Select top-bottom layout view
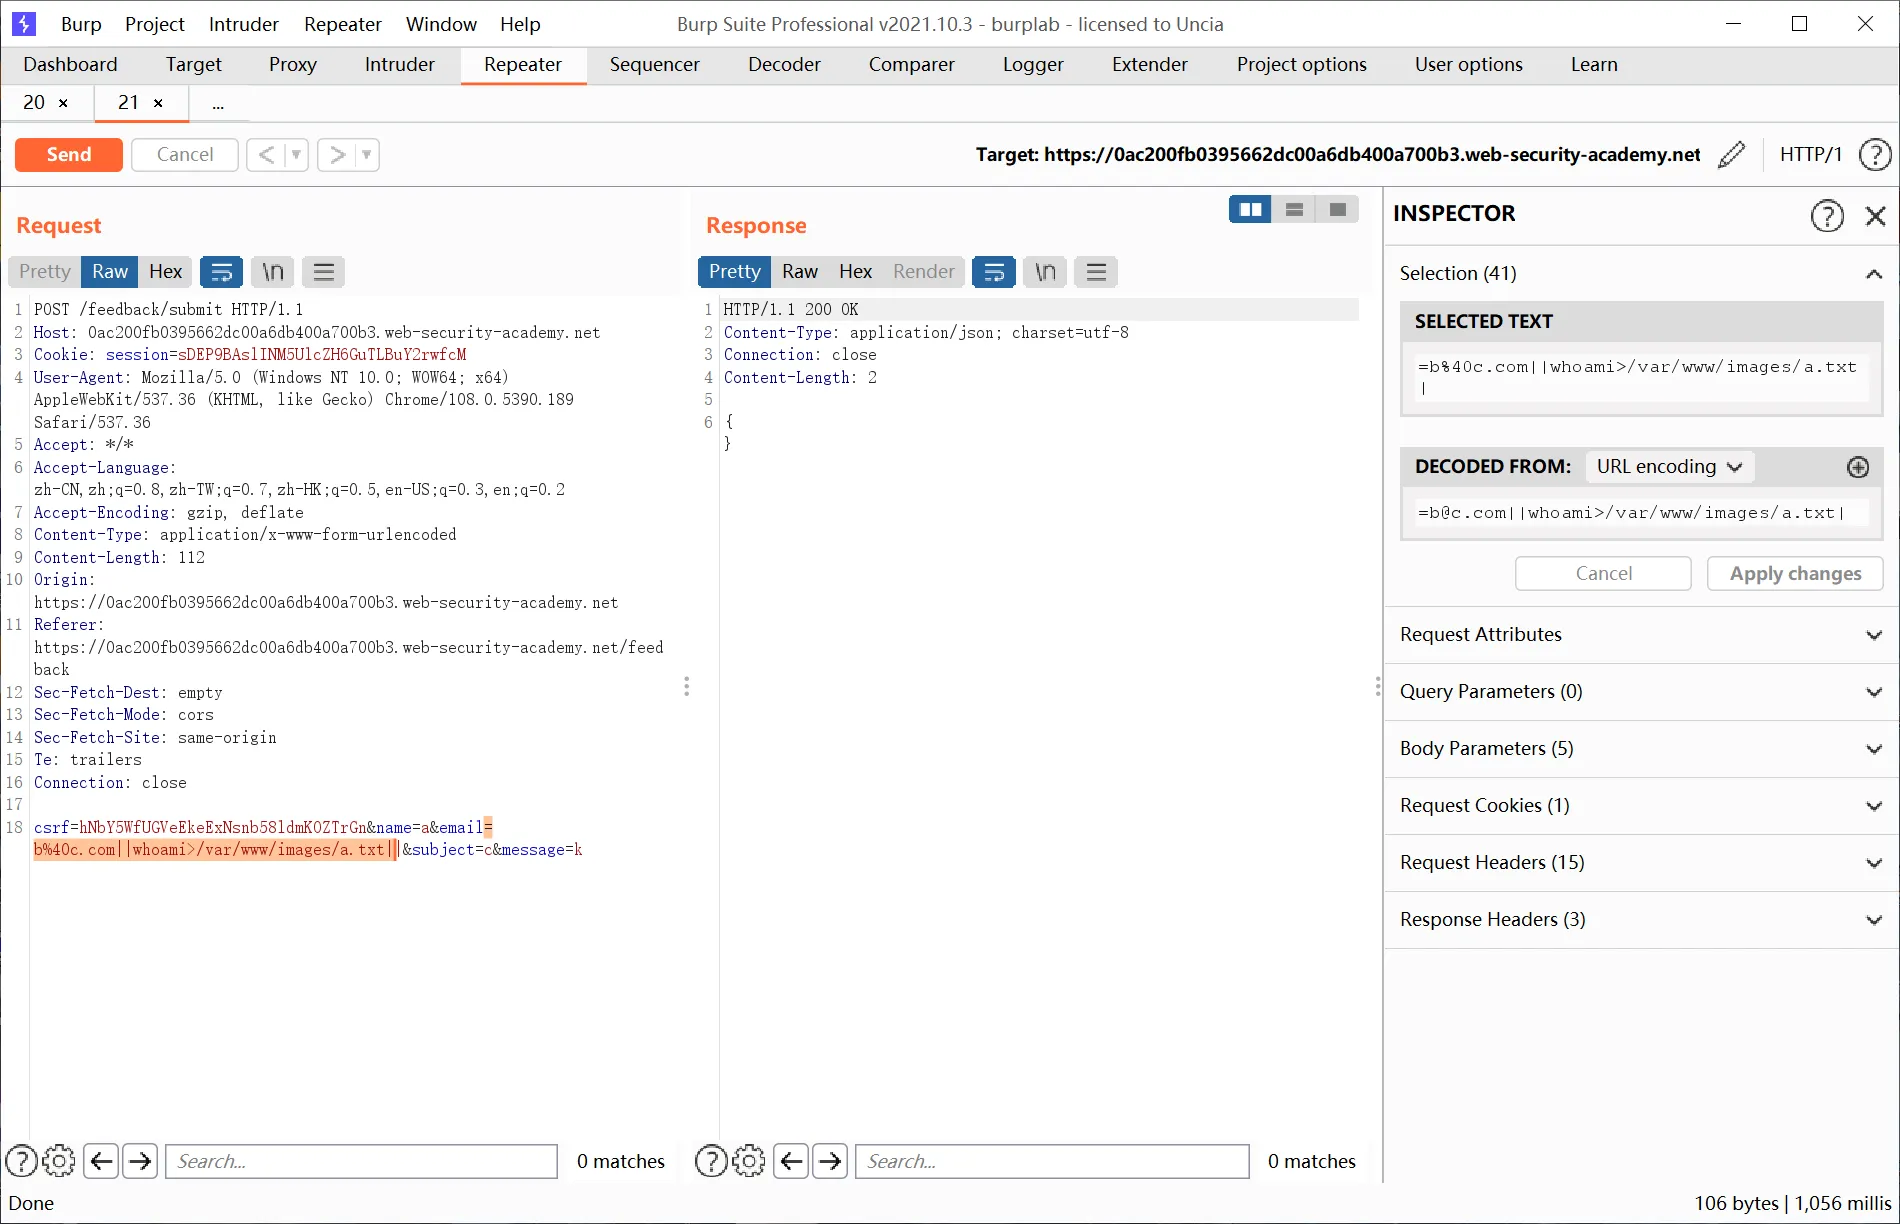Viewport: 1900px width, 1224px height. (1294, 209)
